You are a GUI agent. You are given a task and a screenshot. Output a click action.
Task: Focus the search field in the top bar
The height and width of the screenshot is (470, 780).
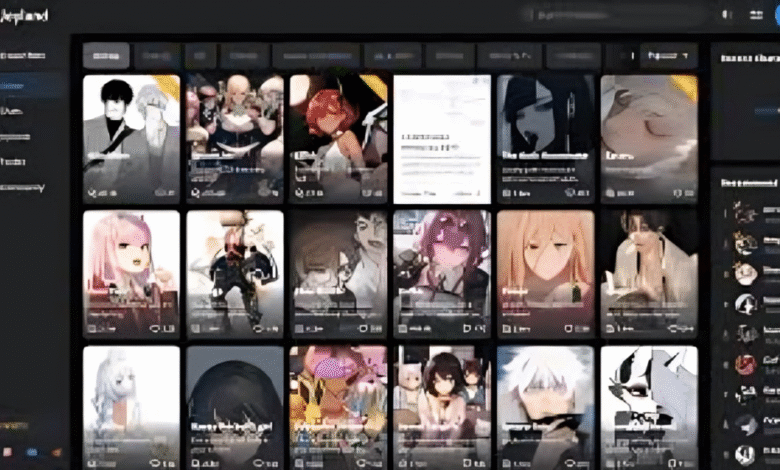click(619, 15)
